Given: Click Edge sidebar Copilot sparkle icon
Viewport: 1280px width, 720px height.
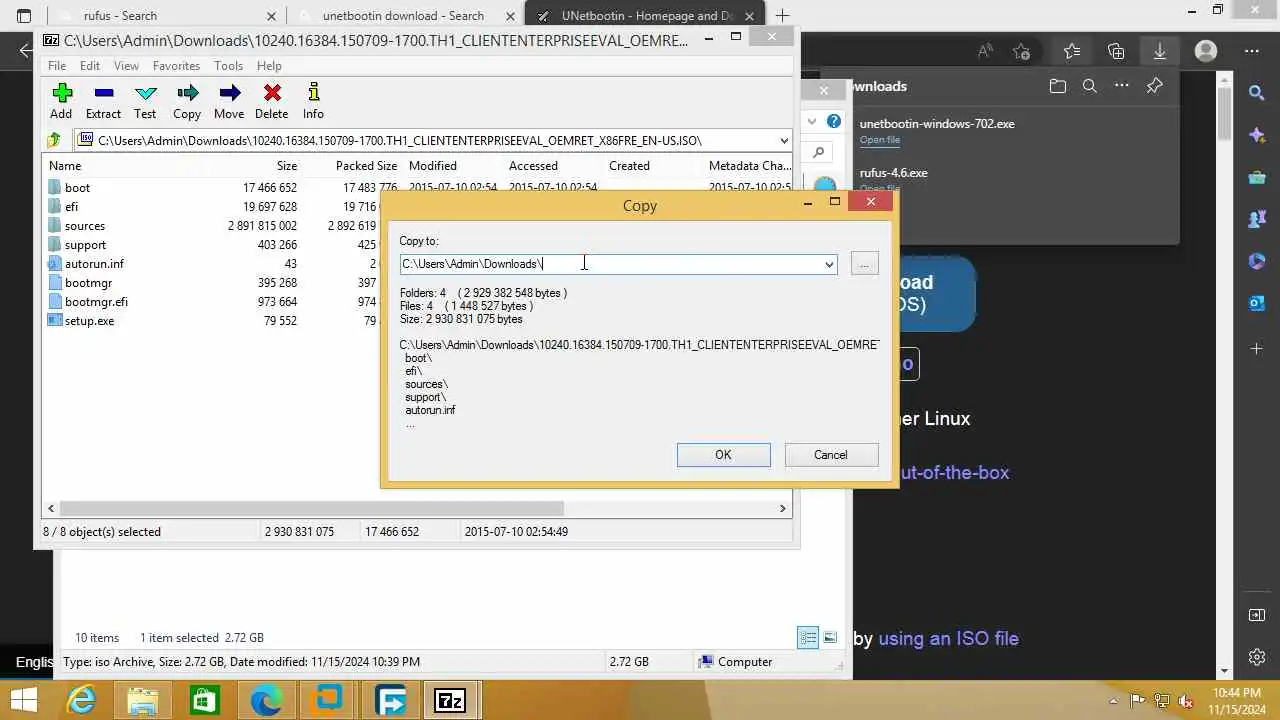Looking at the screenshot, I should coord(1257,135).
